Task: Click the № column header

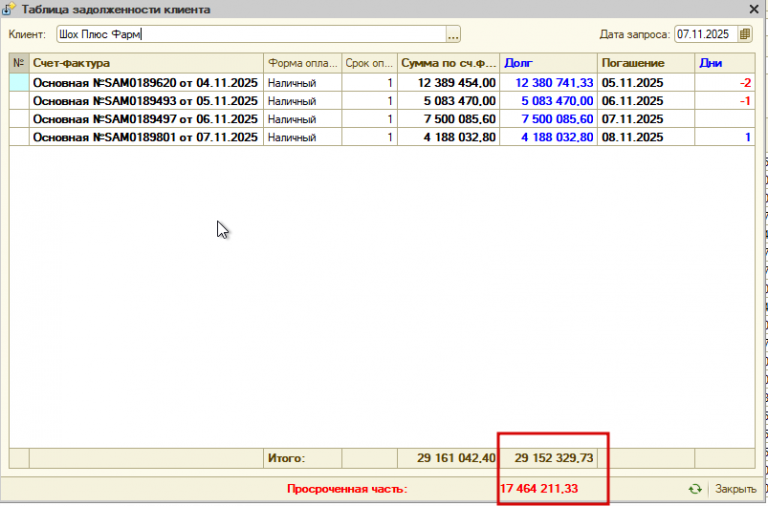Action: pos(19,63)
